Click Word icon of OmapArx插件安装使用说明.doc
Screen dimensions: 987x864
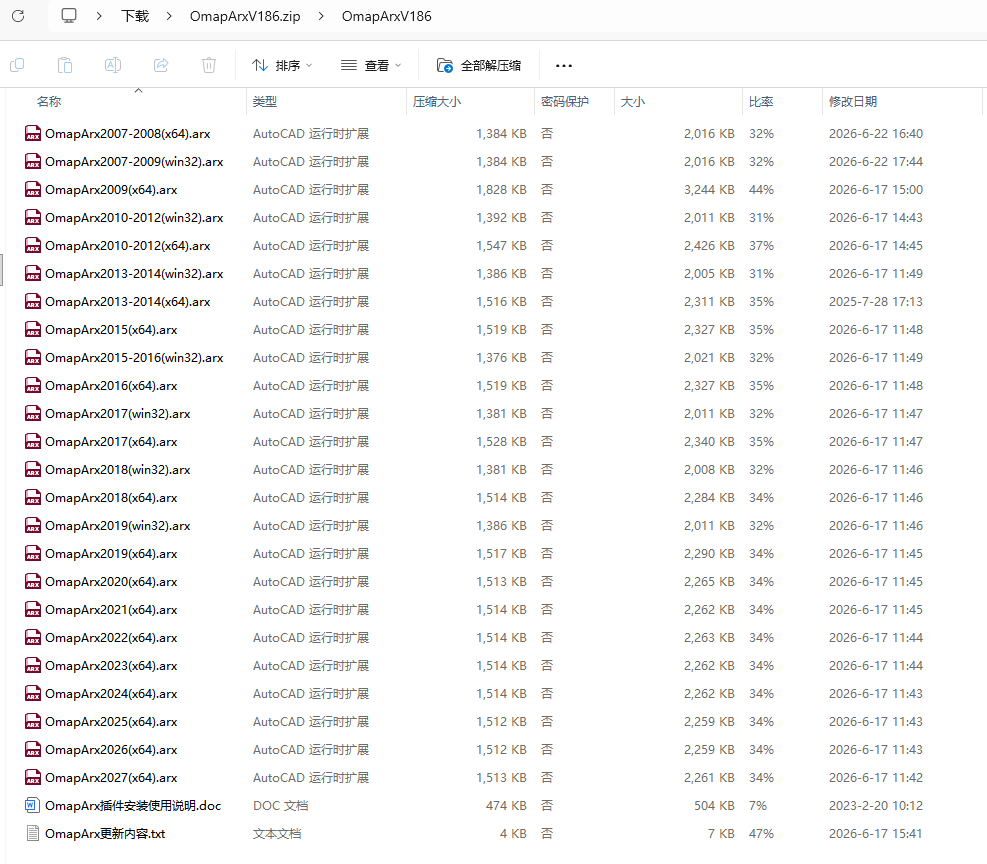(33, 805)
